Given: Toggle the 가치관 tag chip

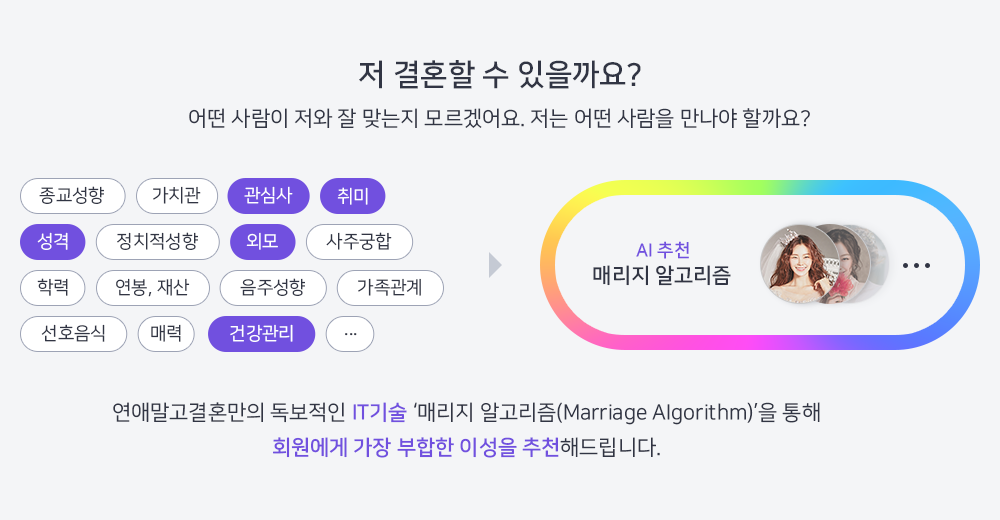Looking at the screenshot, I should 177,196.
